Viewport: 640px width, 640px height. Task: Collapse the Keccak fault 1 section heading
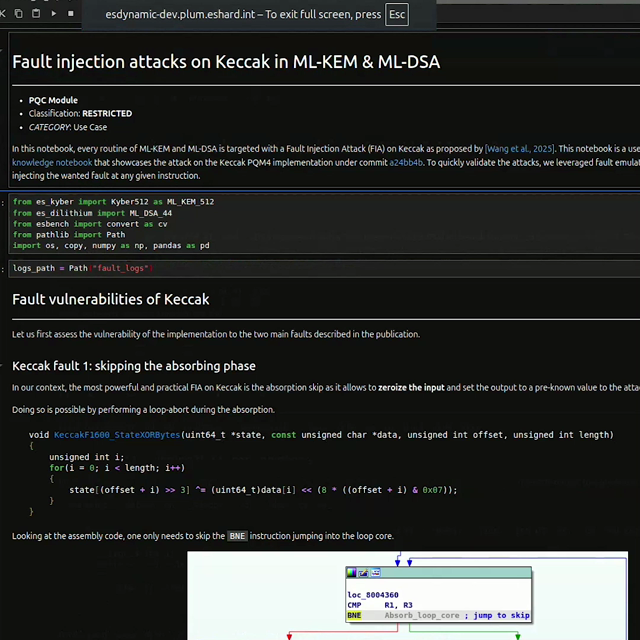pos(1,366)
